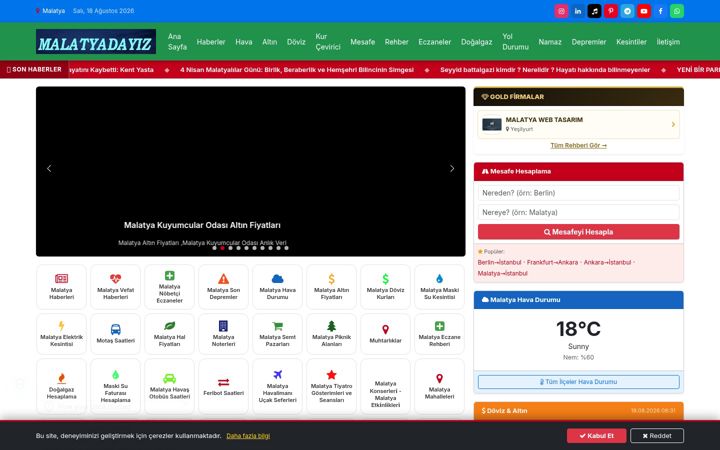Screen dimensions: 720x450
Task: Select the Malatya→İstanbul popular route
Action: tap(502, 273)
